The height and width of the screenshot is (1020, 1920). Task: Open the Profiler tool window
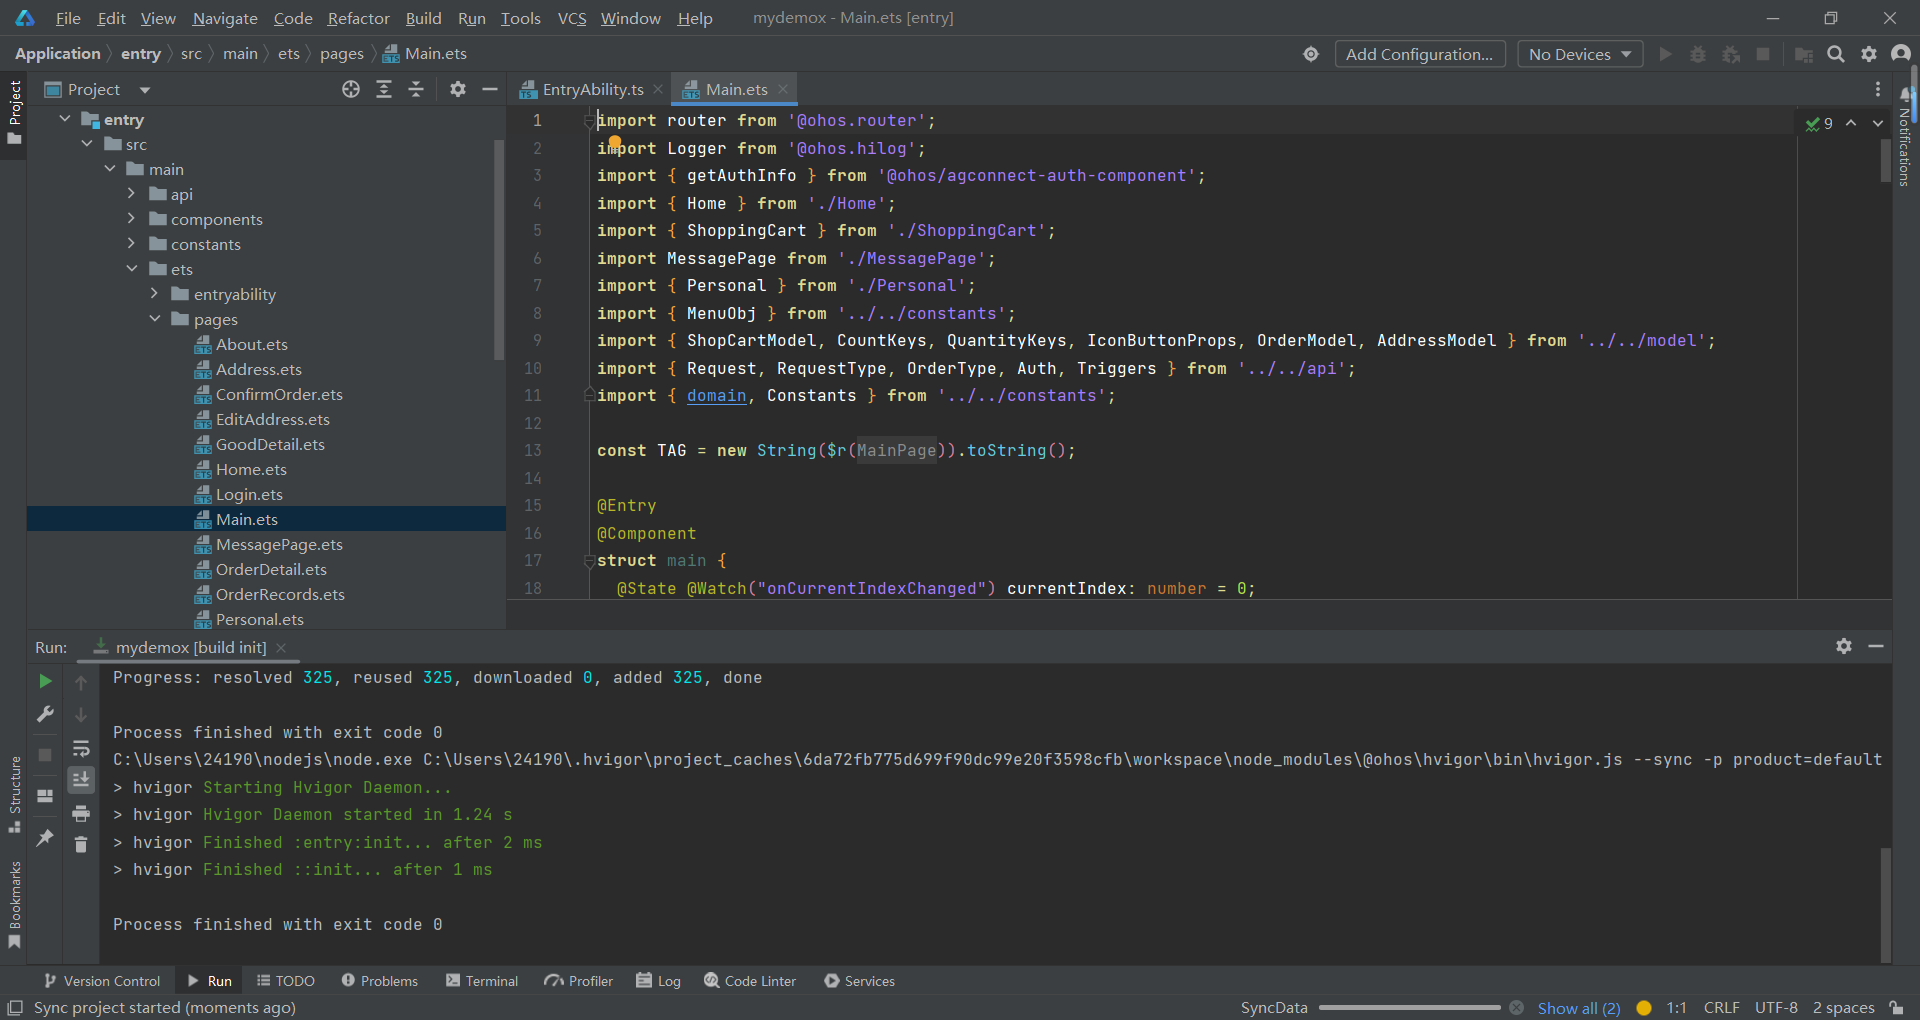point(579,981)
